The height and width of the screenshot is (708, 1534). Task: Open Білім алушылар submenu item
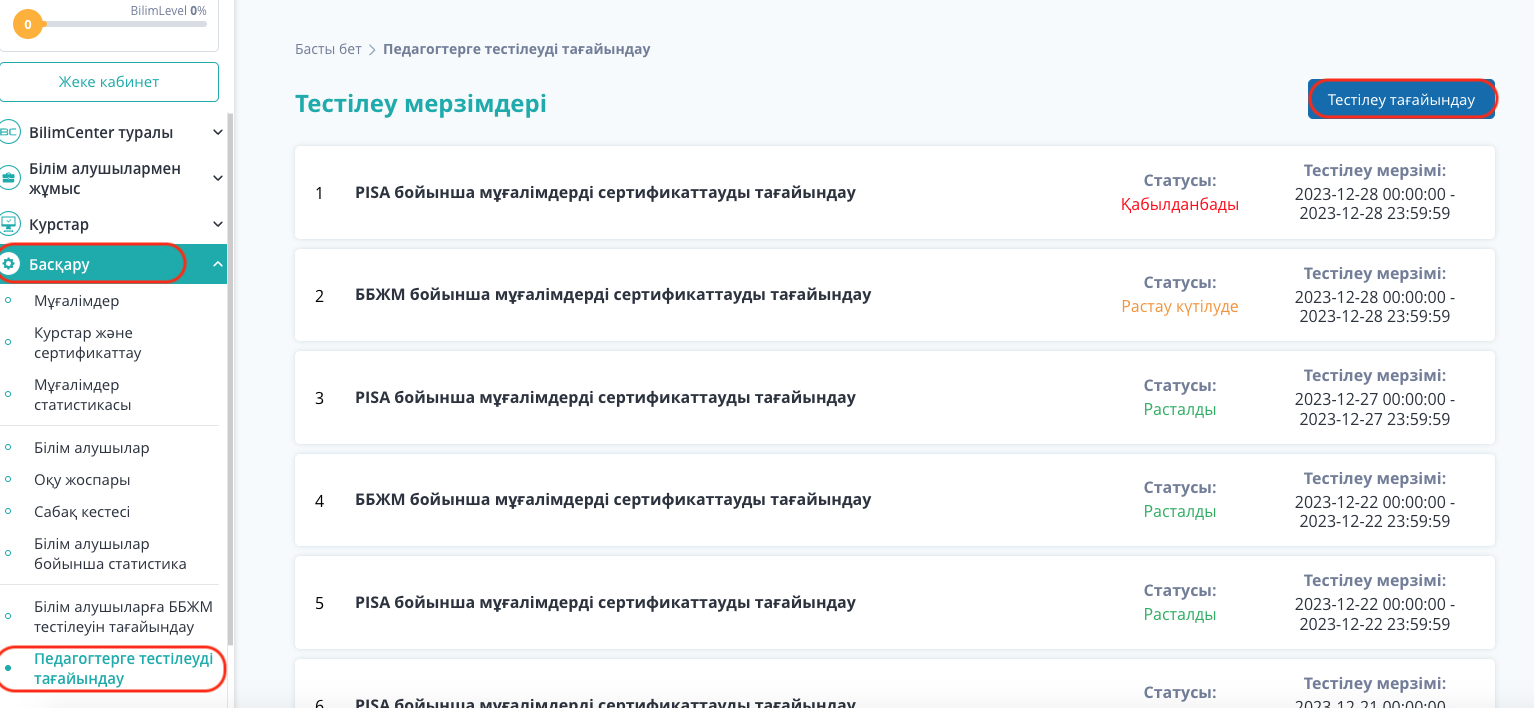[x=92, y=447]
